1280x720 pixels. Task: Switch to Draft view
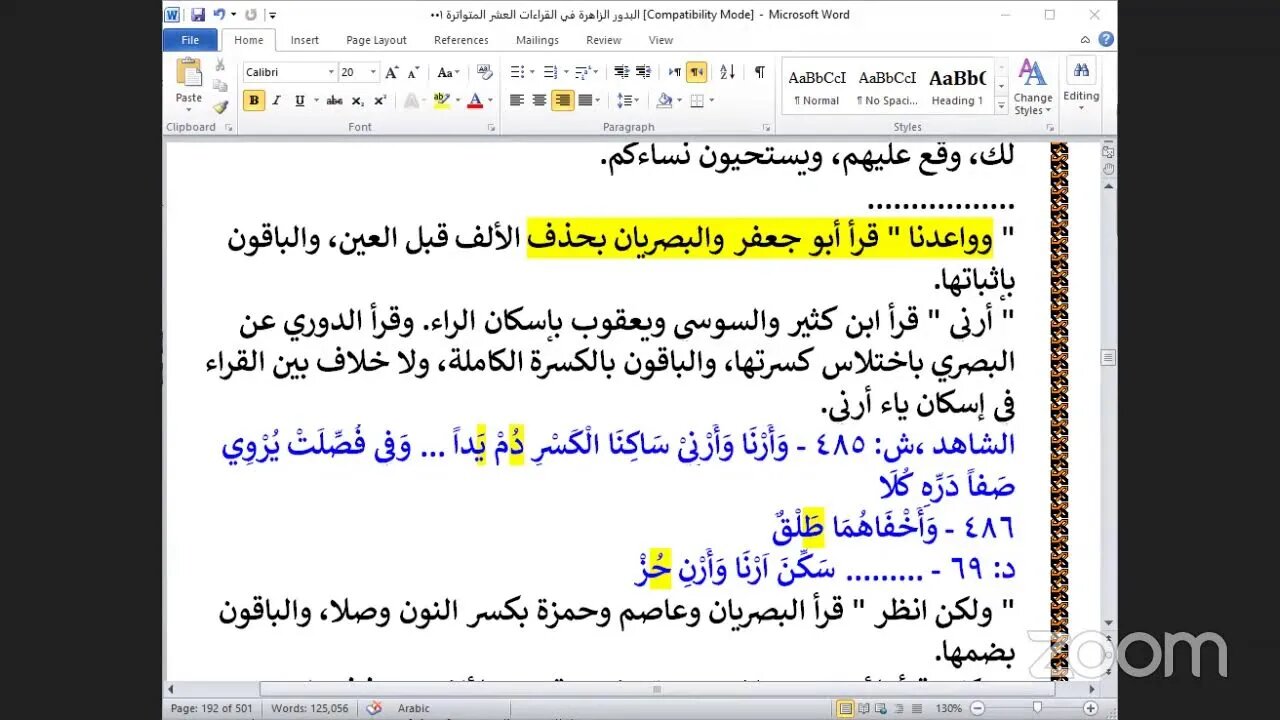pyautogui.click(x=917, y=709)
